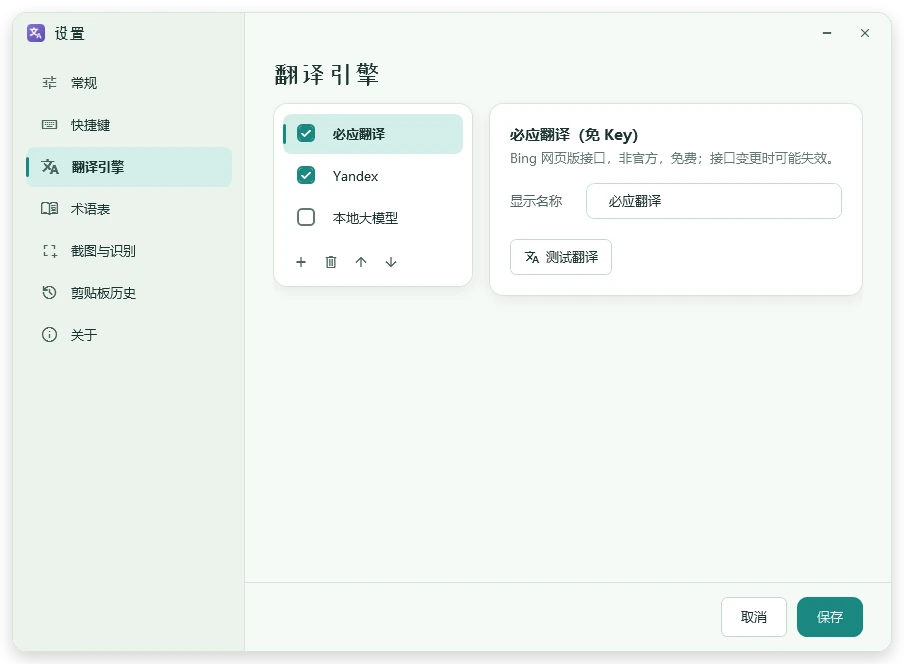904x664 pixels.
Task: Open 剪贴板历史 settings
Action: (x=129, y=293)
